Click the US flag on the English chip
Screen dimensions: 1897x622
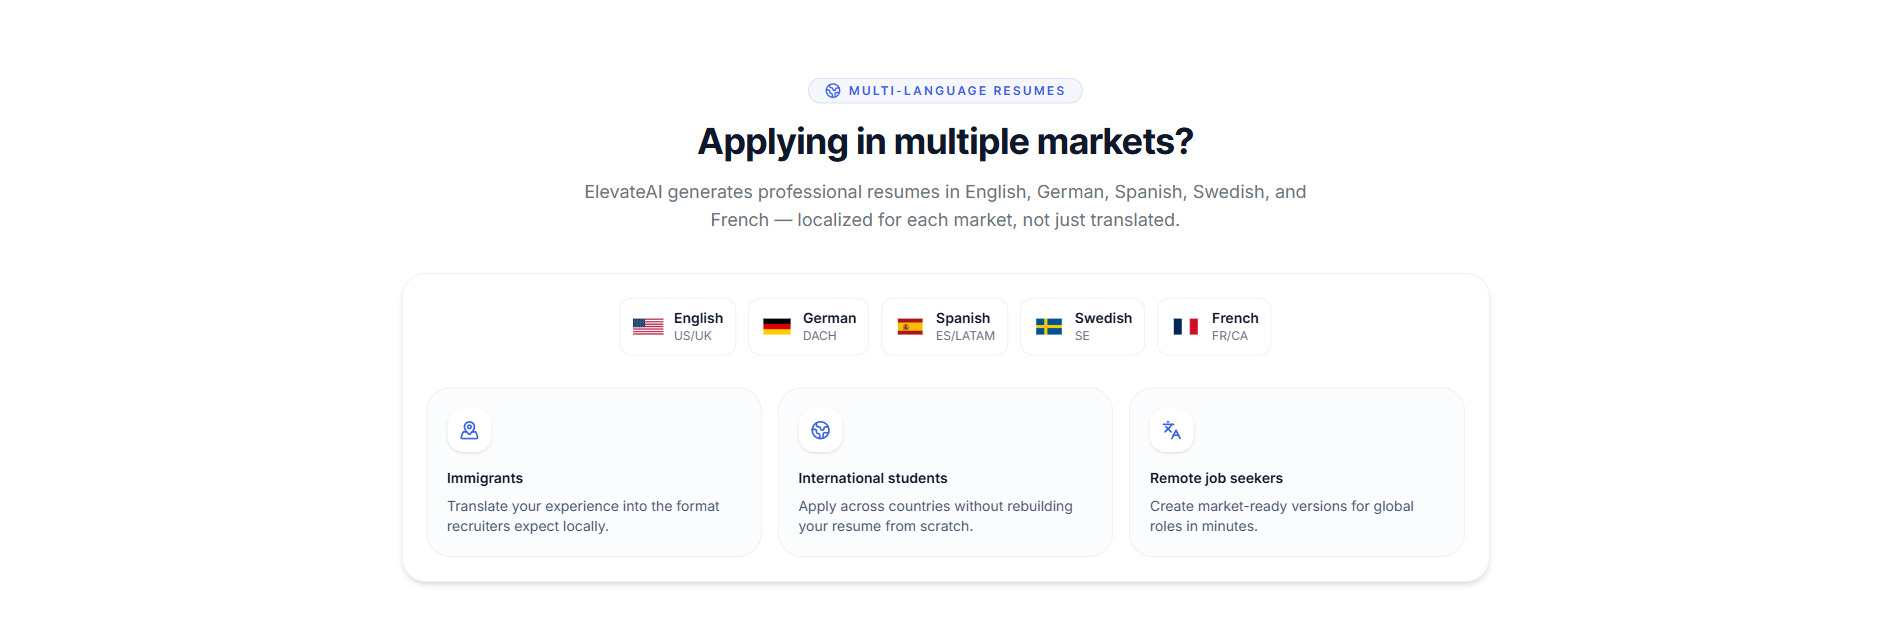[x=646, y=326]
